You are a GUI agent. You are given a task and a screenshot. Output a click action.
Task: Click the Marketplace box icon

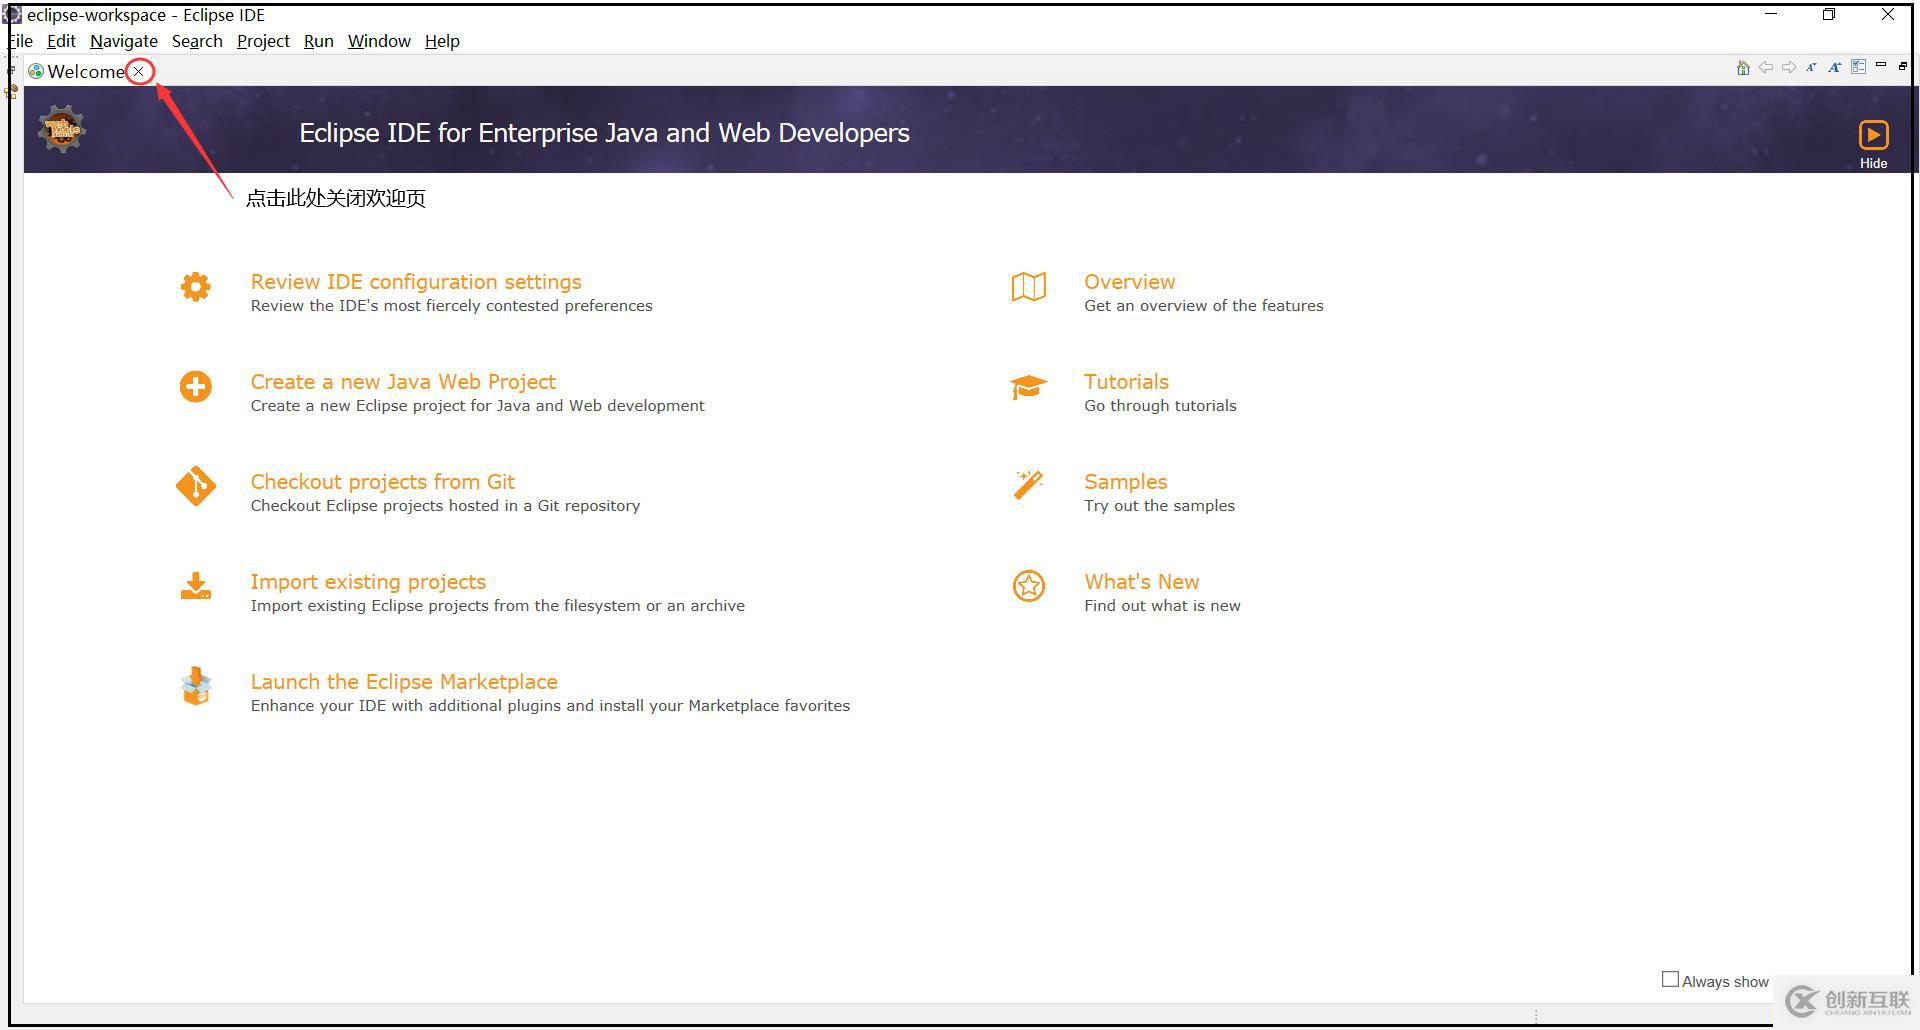[196, 687]
